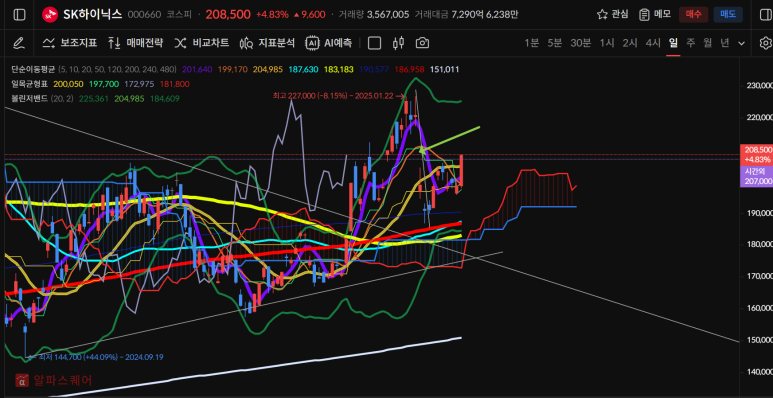Click the 184,609 Bollinger lower value

tap(165, 99)
